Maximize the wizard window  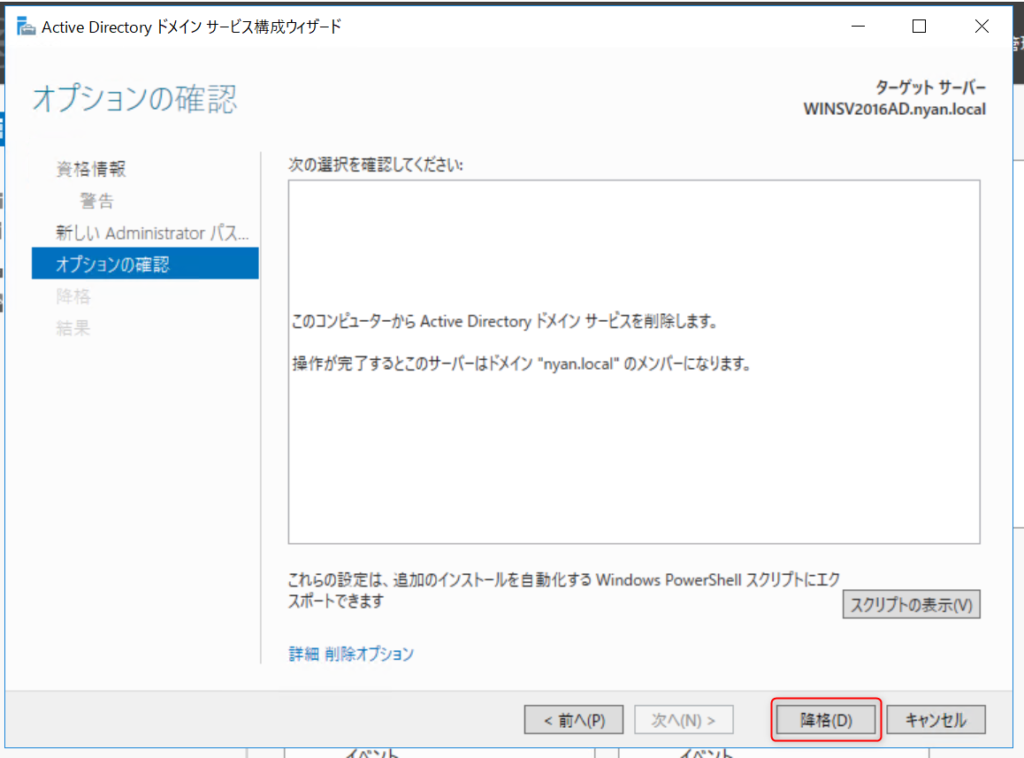919,27
